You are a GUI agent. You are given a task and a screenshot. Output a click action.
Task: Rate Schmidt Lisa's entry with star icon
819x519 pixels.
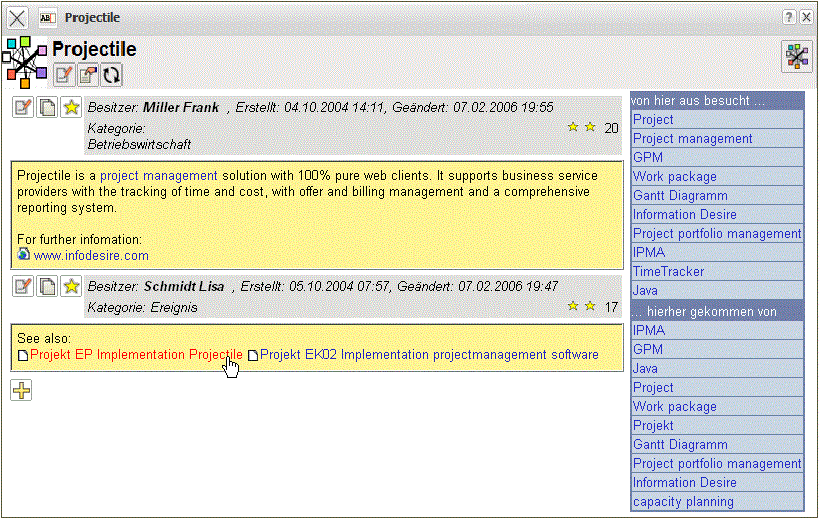[71, 286]
